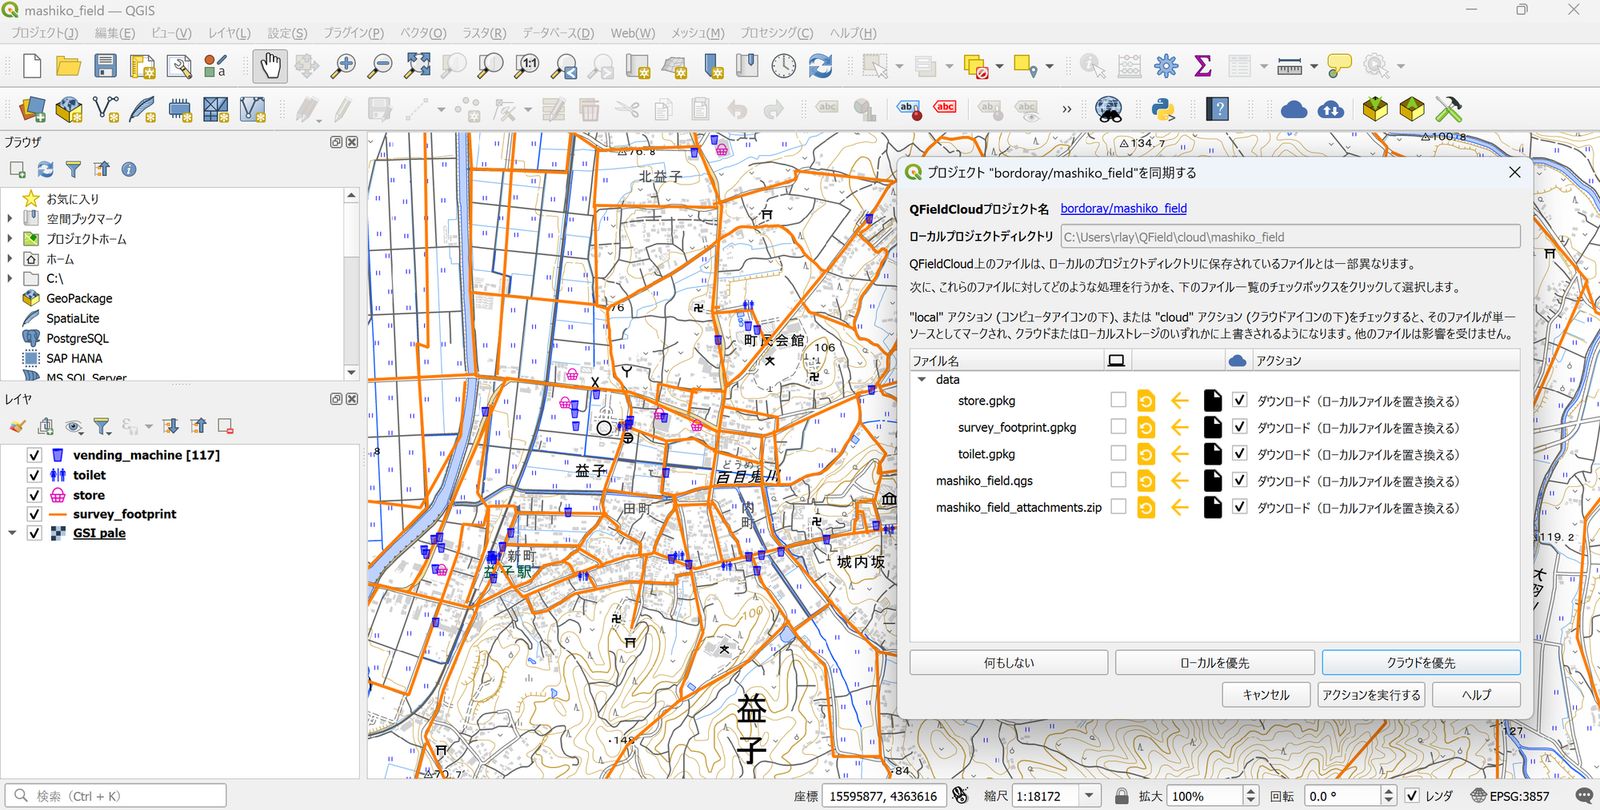The width and height of the screenshot is (1600, 810).
Task: Click the Help question mark toolbar icon
Action: 1217,108
